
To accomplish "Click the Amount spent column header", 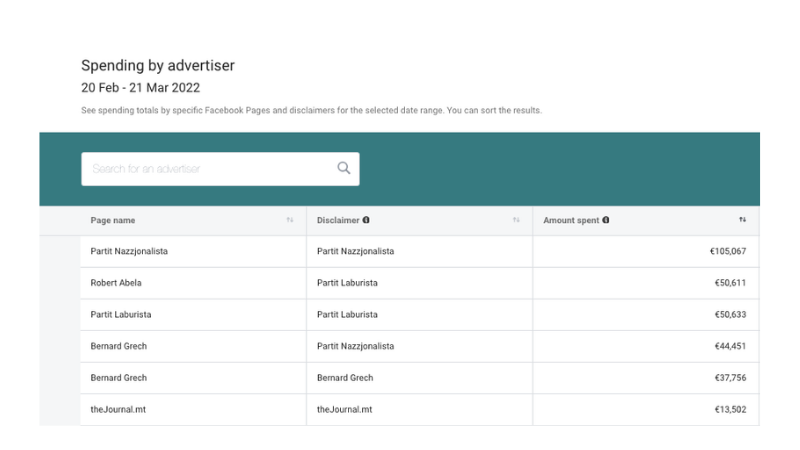I will pyautogui.click(x=572, y=220).
